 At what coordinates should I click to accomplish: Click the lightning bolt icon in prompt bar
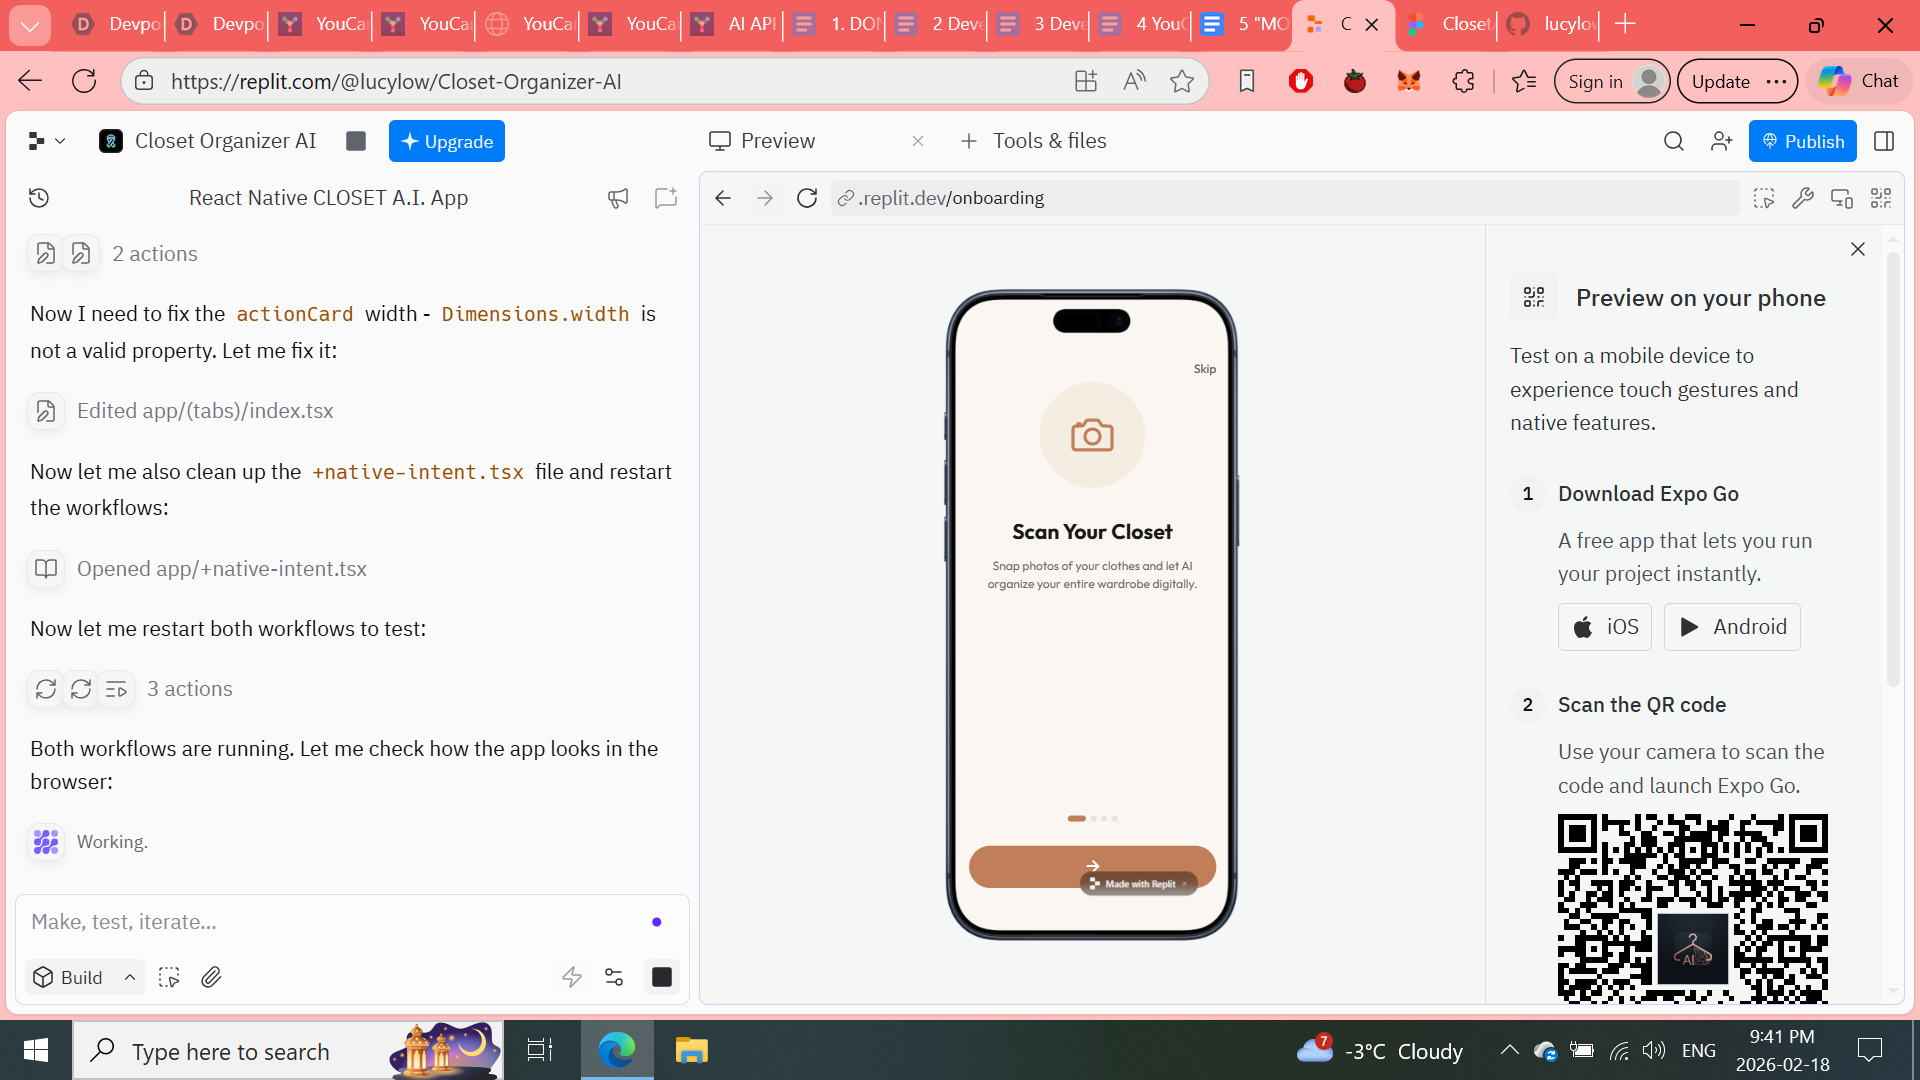point(572,977)
